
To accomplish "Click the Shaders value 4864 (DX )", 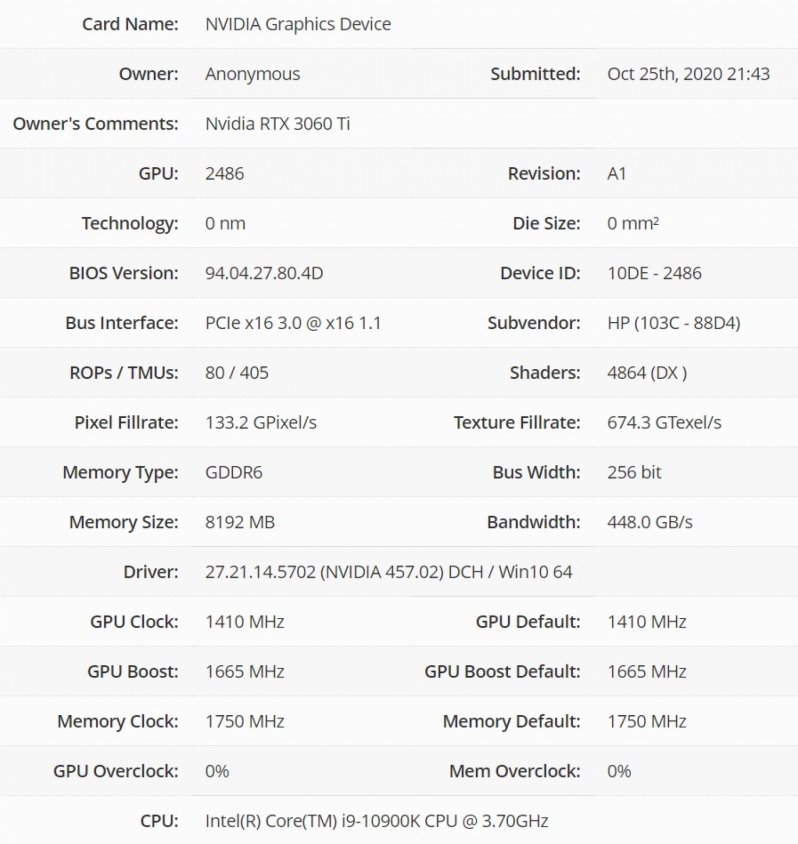I will click(x=647, y=373).
